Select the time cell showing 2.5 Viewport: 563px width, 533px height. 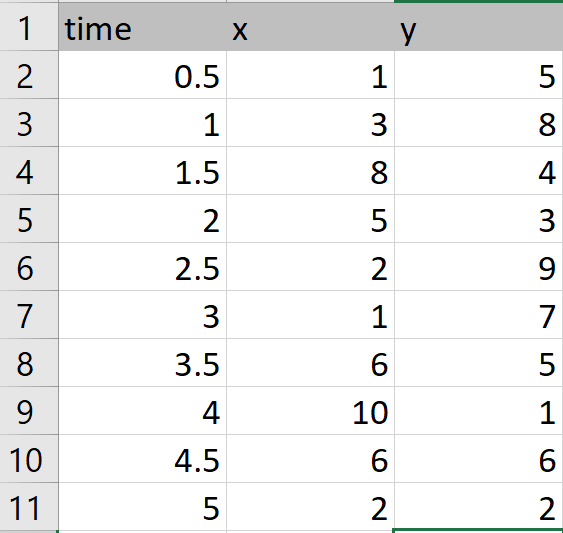pos(143,266)
